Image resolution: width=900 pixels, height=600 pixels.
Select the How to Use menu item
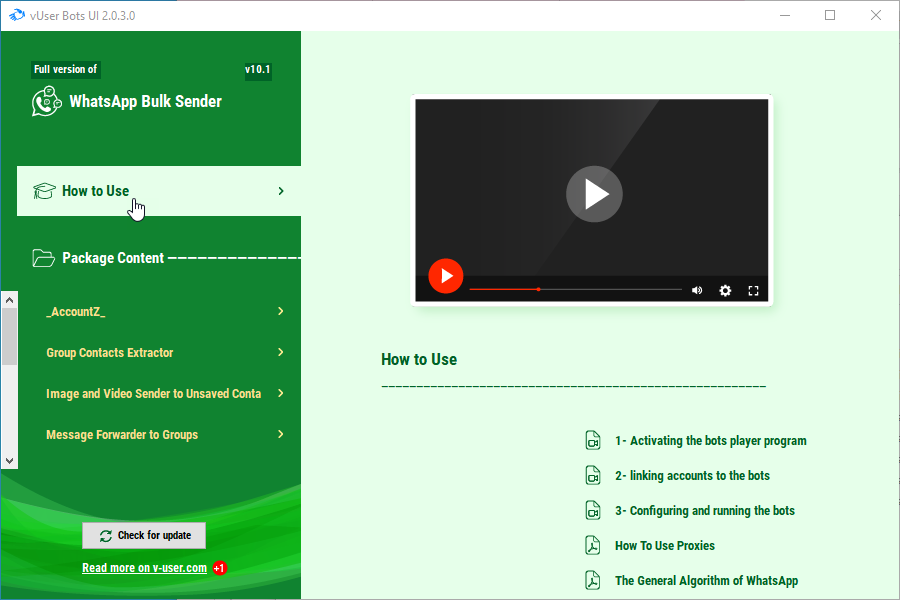[x=159, y=191]
